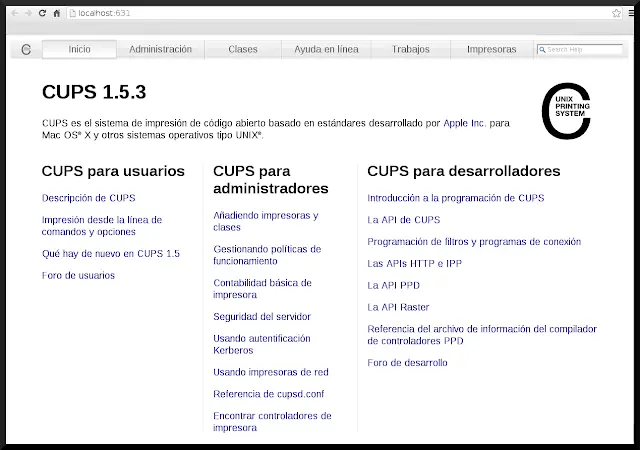Open Programación de filtros y programas link
The width and height of the screenshot is (640, 450).
[474, 242]
